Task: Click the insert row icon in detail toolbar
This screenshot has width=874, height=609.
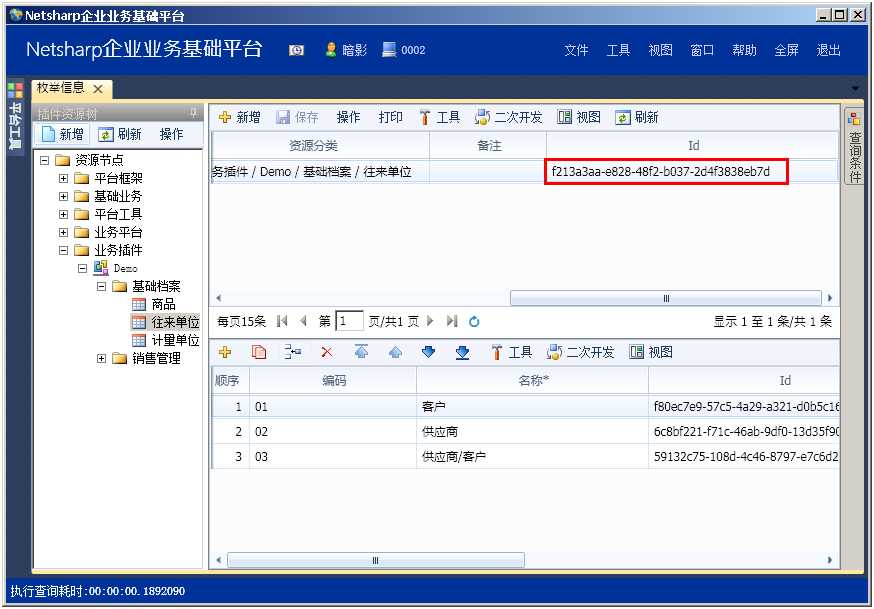Action: [x=293, y=352]
